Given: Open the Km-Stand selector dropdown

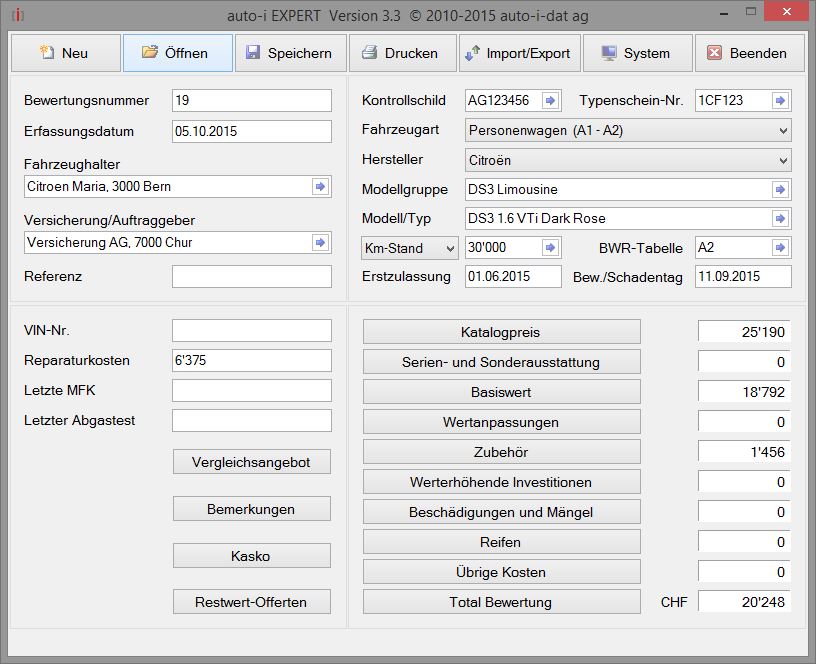Looking at the screenshot, I should tap(410, 248).
